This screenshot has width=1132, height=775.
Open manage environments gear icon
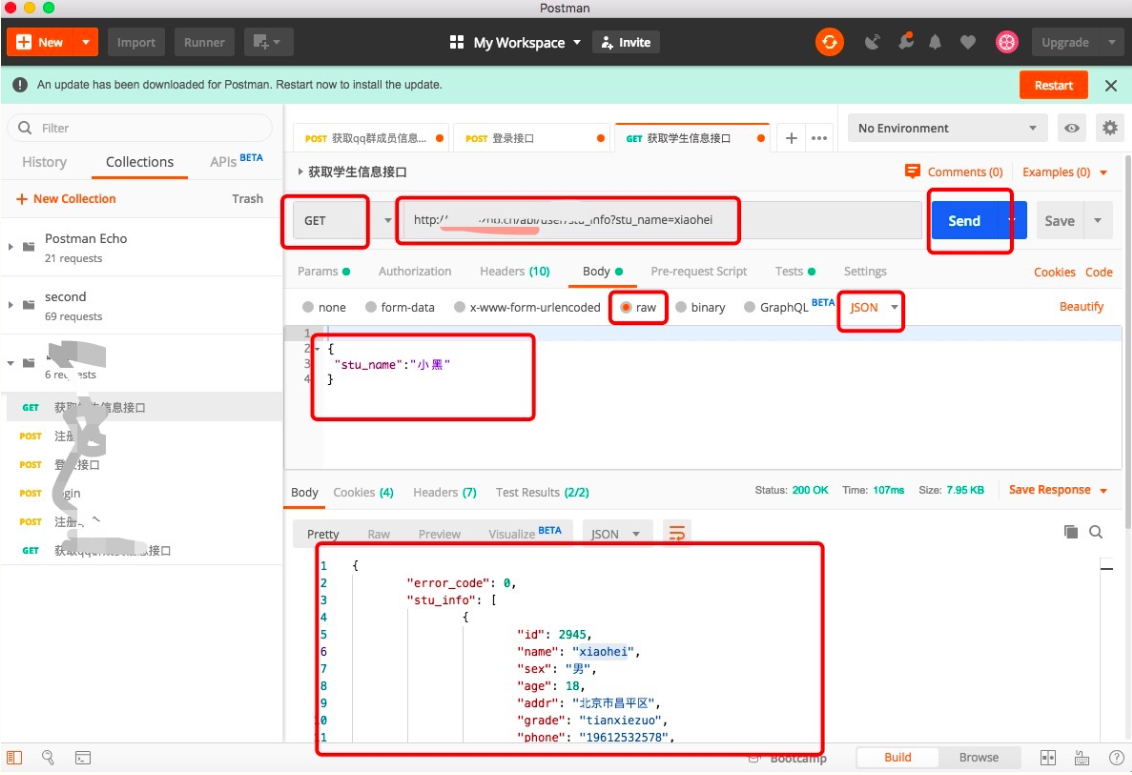pos(1110,128)
